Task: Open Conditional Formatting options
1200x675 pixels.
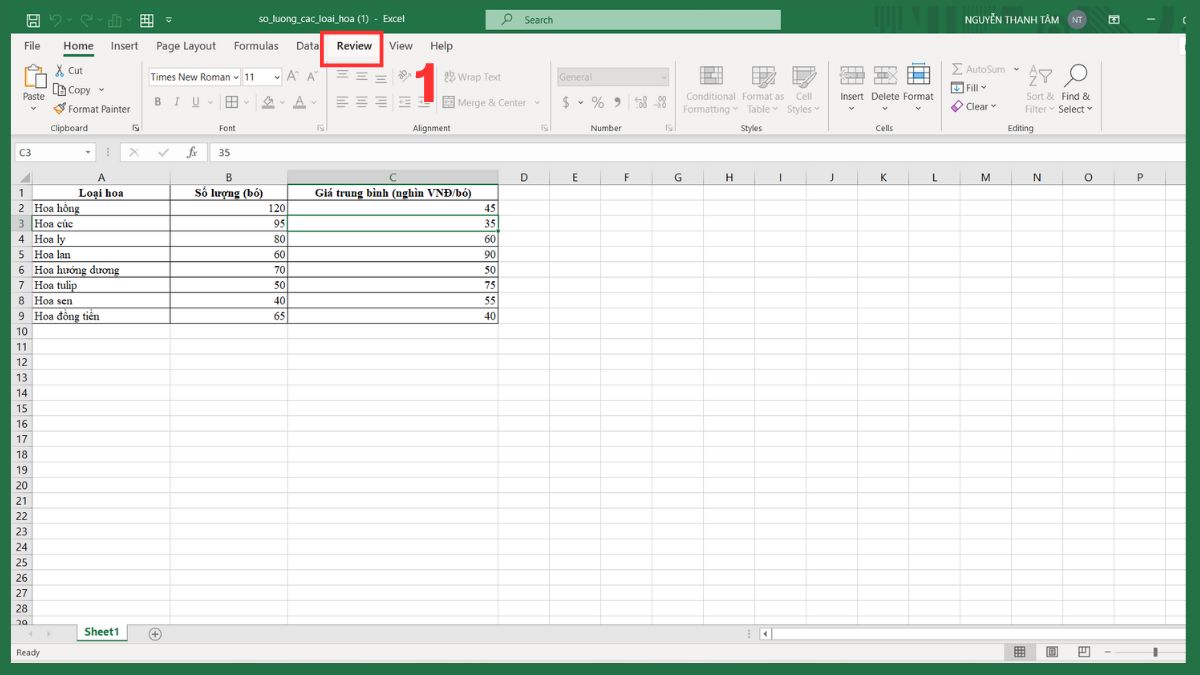Action: click(x=710, y=89)
